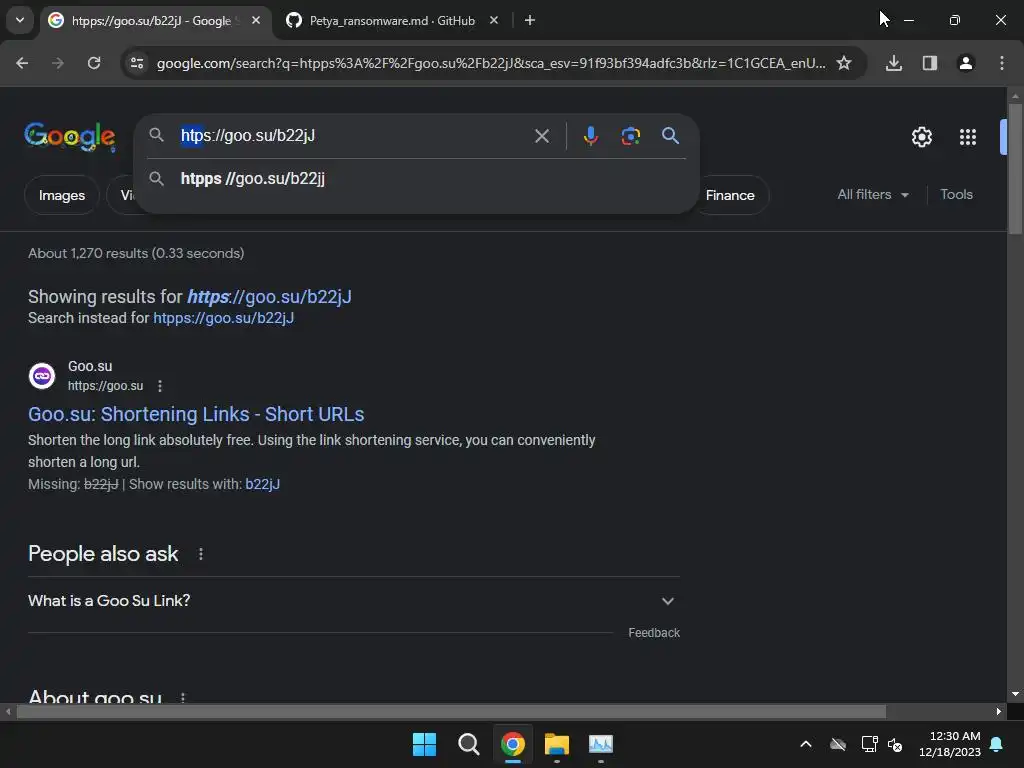Open the Goo.su site favicon
This screenshot has height=768, width=1024.
point(42,376)
